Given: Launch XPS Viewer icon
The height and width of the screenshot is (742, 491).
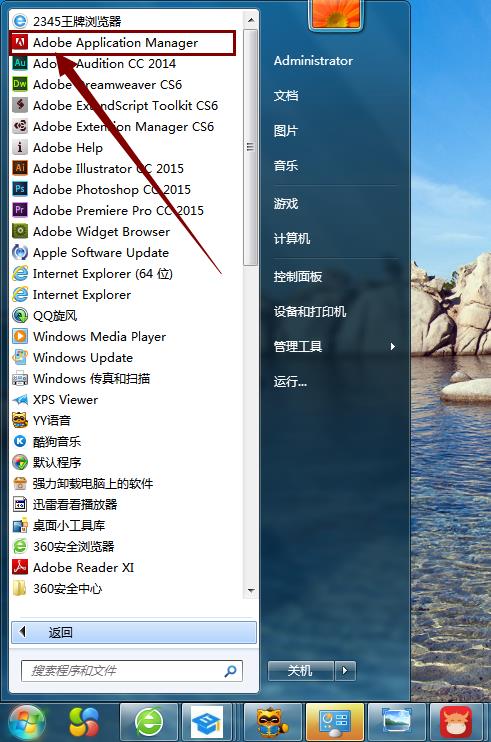Looking at the screenshot, I should 20,399.
